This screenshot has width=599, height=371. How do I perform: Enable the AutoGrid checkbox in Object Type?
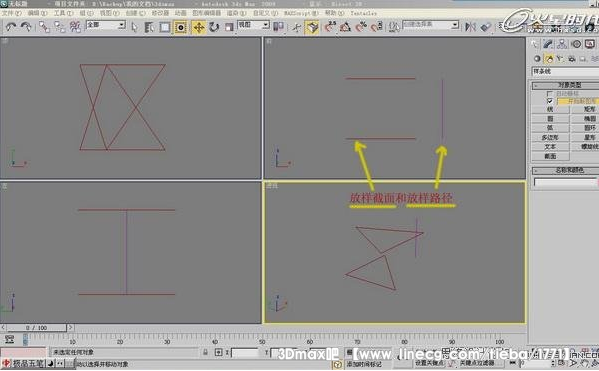click(549, 94)
